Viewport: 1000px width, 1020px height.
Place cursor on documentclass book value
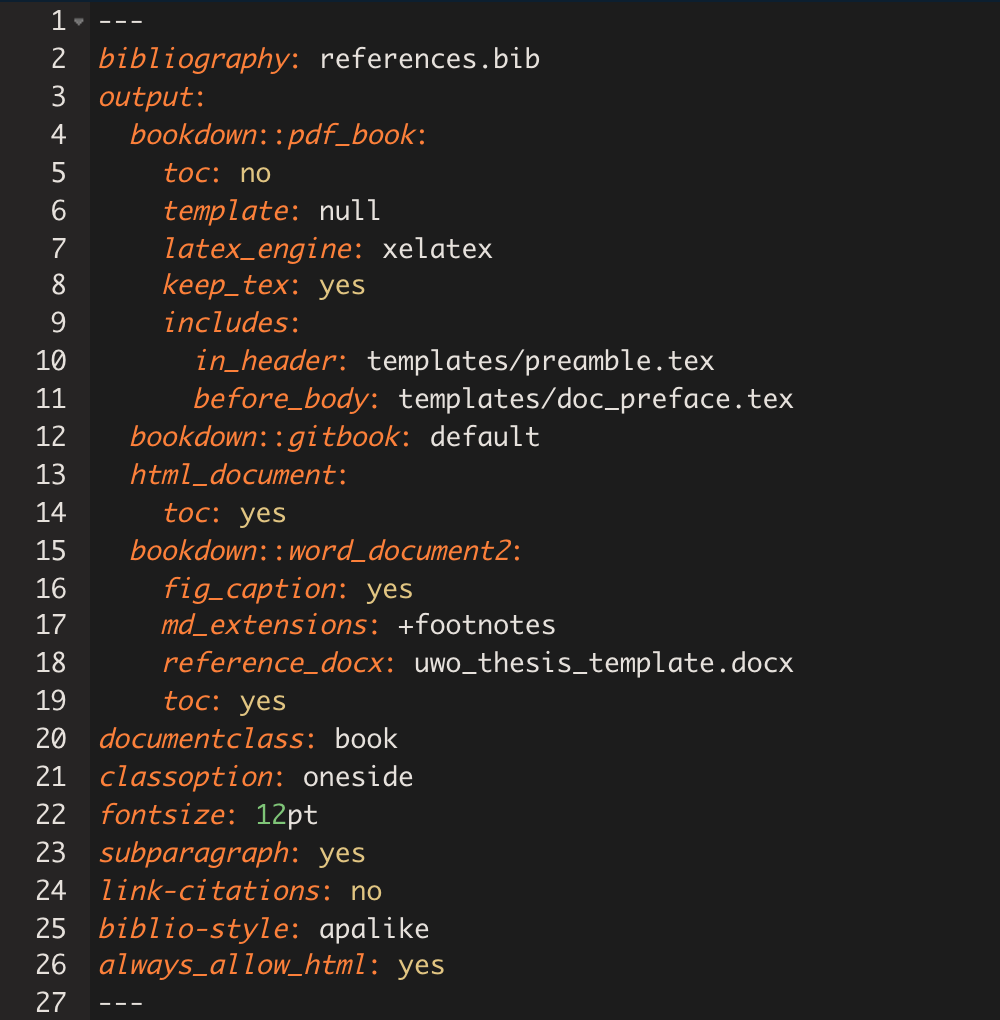pos(366,739)
